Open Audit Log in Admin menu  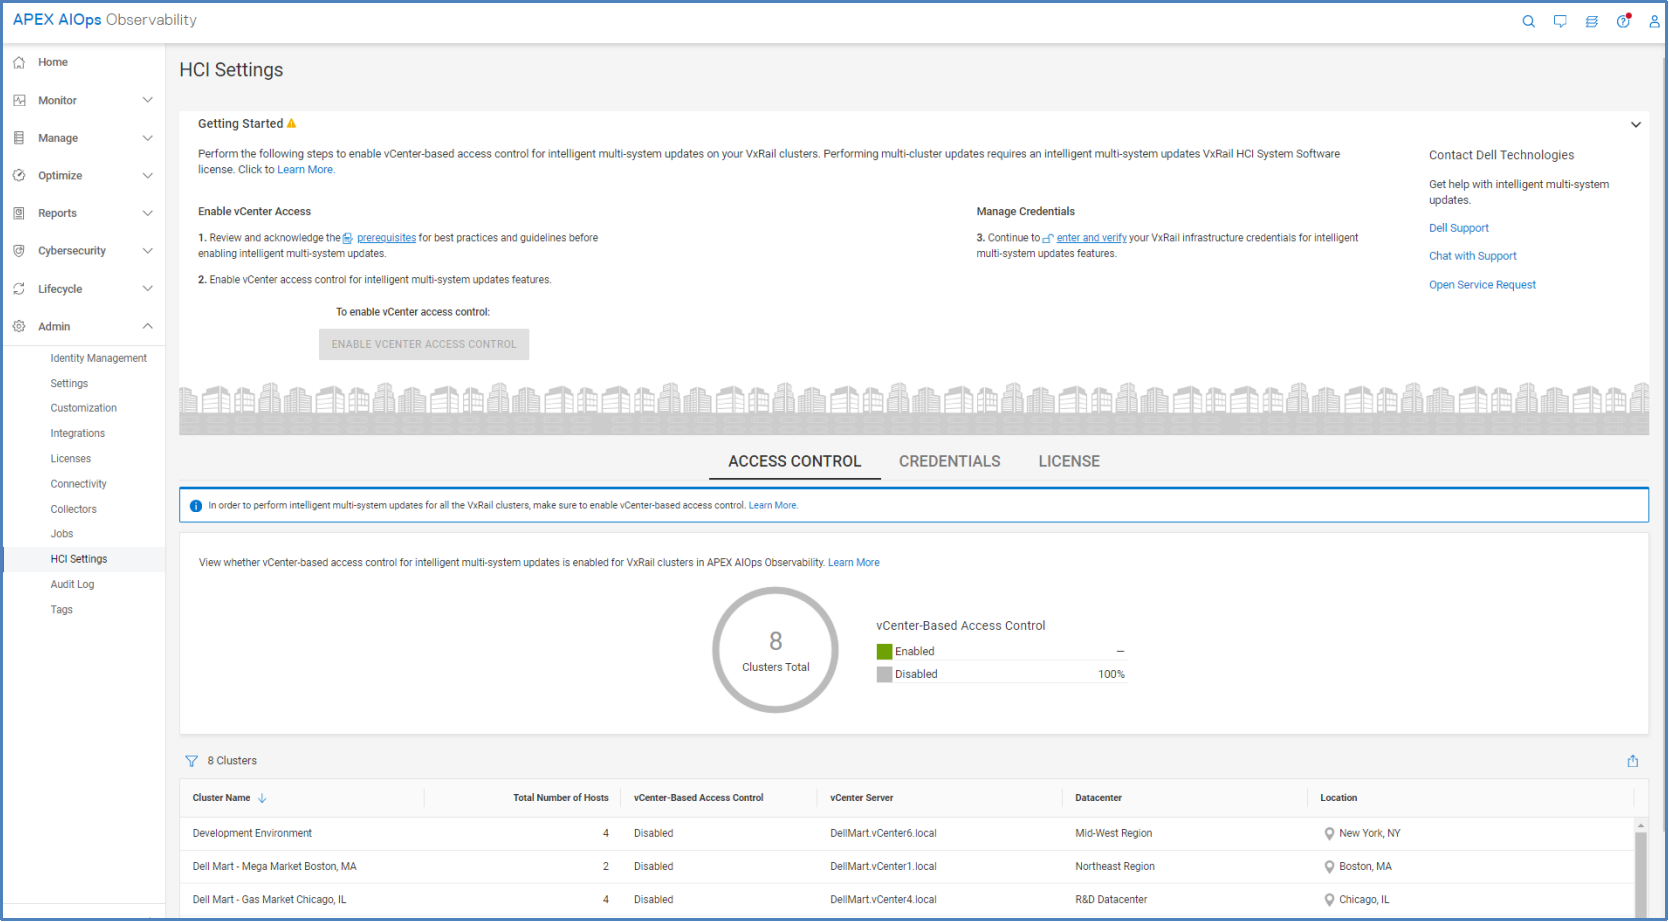pyautogui.click(x=72, y=585)
